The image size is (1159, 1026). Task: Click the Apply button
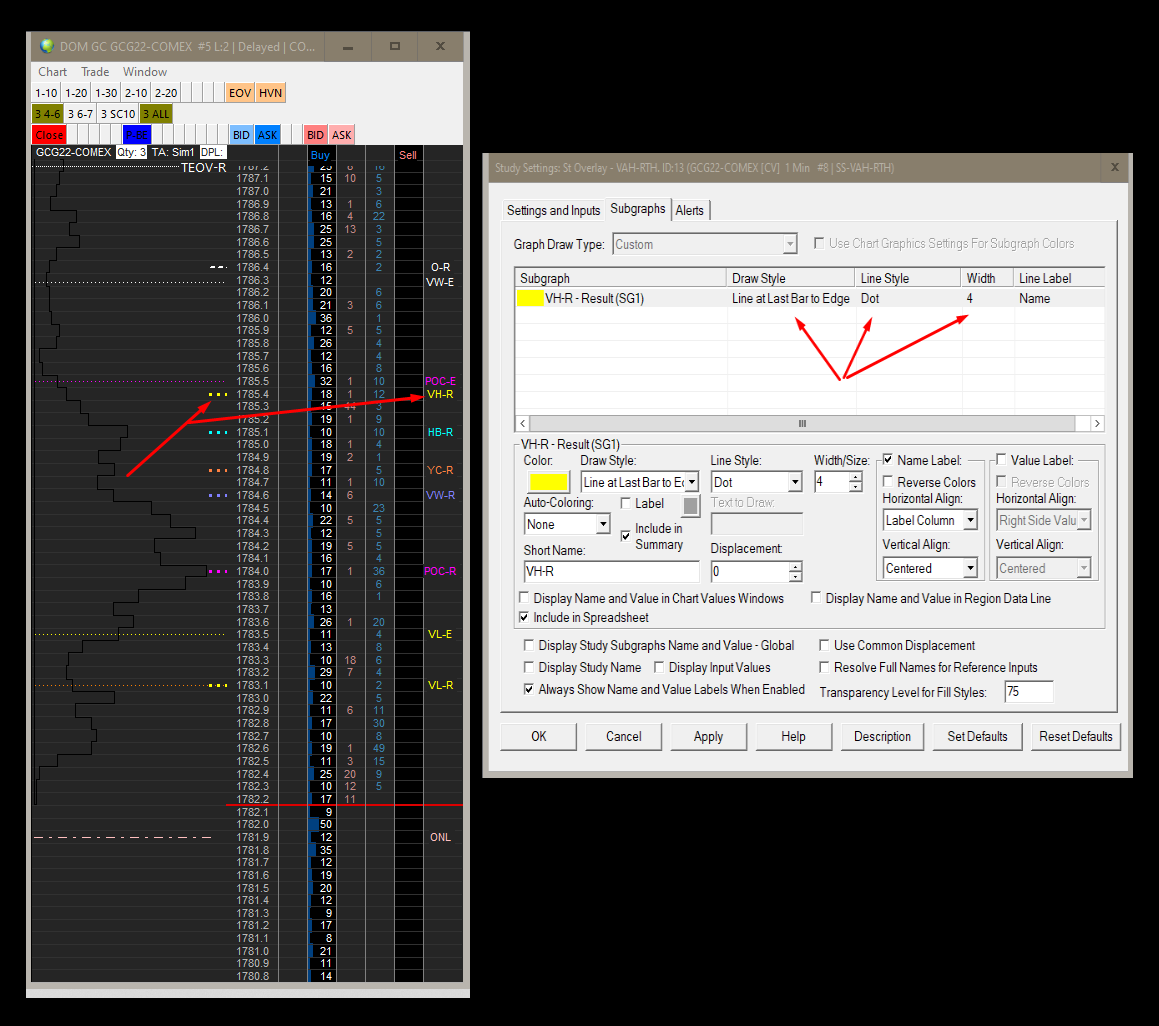tap(708, 736)
